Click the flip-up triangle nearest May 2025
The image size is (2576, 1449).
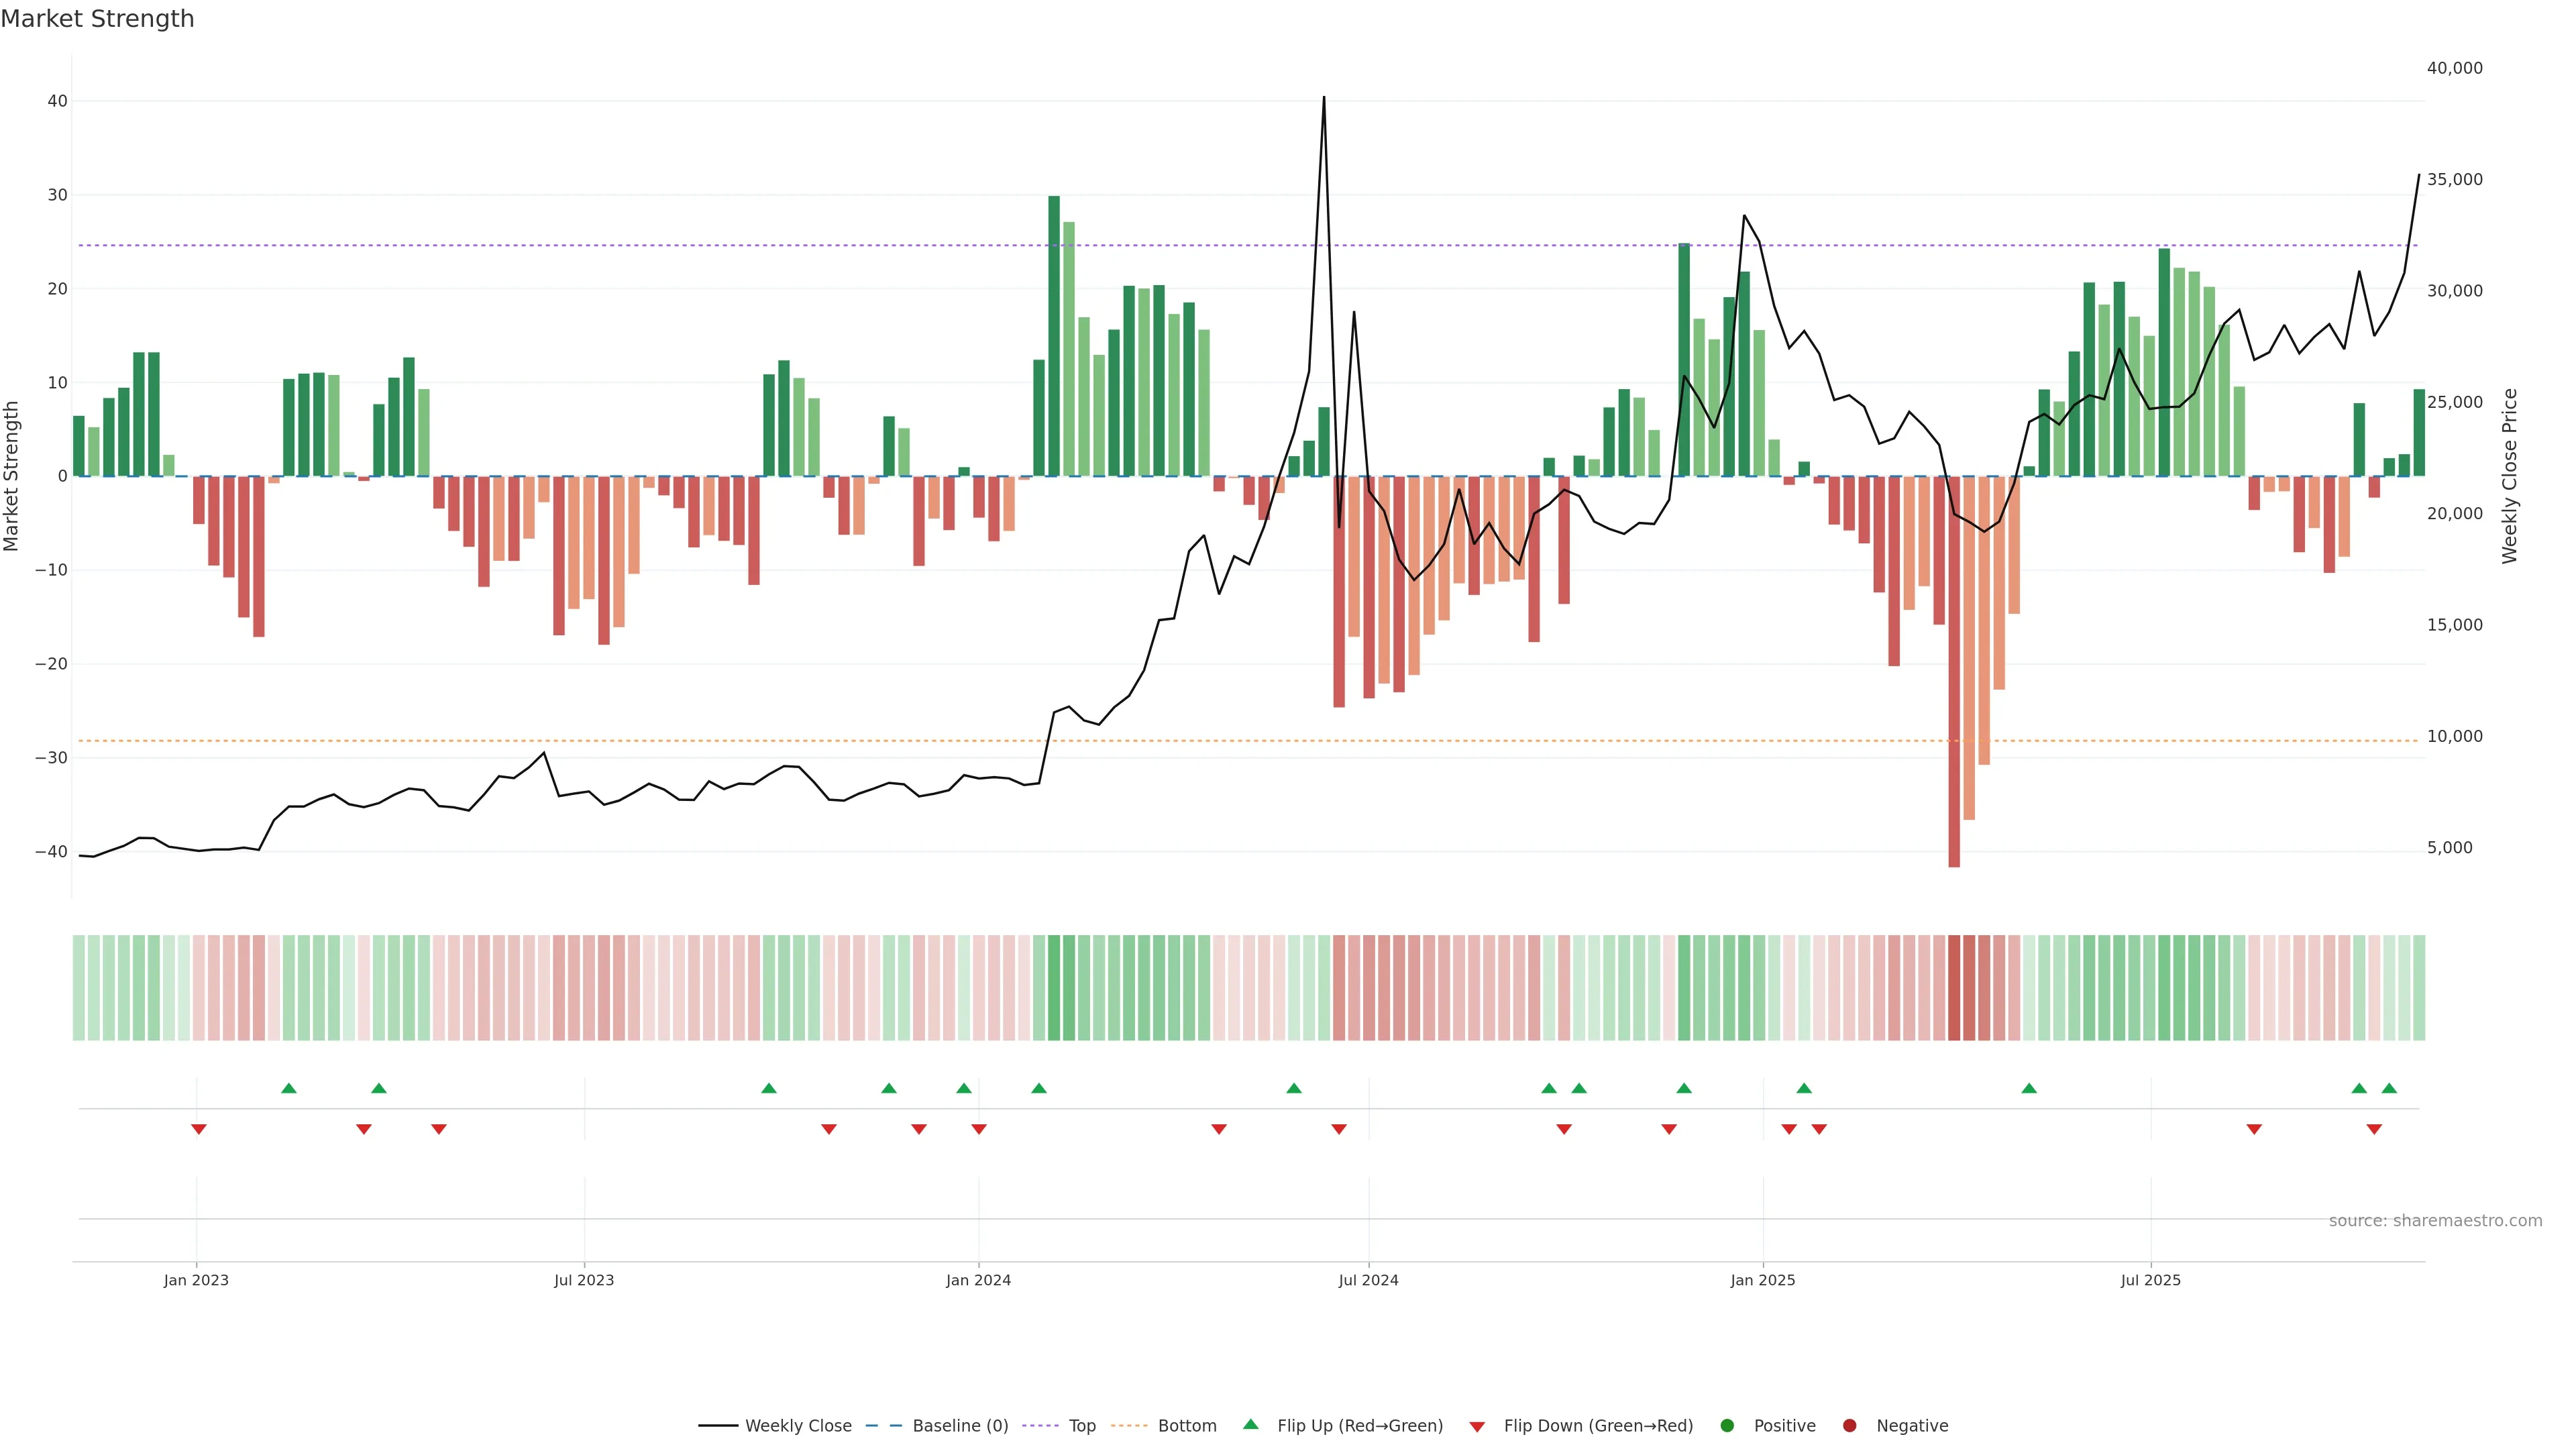[x=2029, y=1088]
